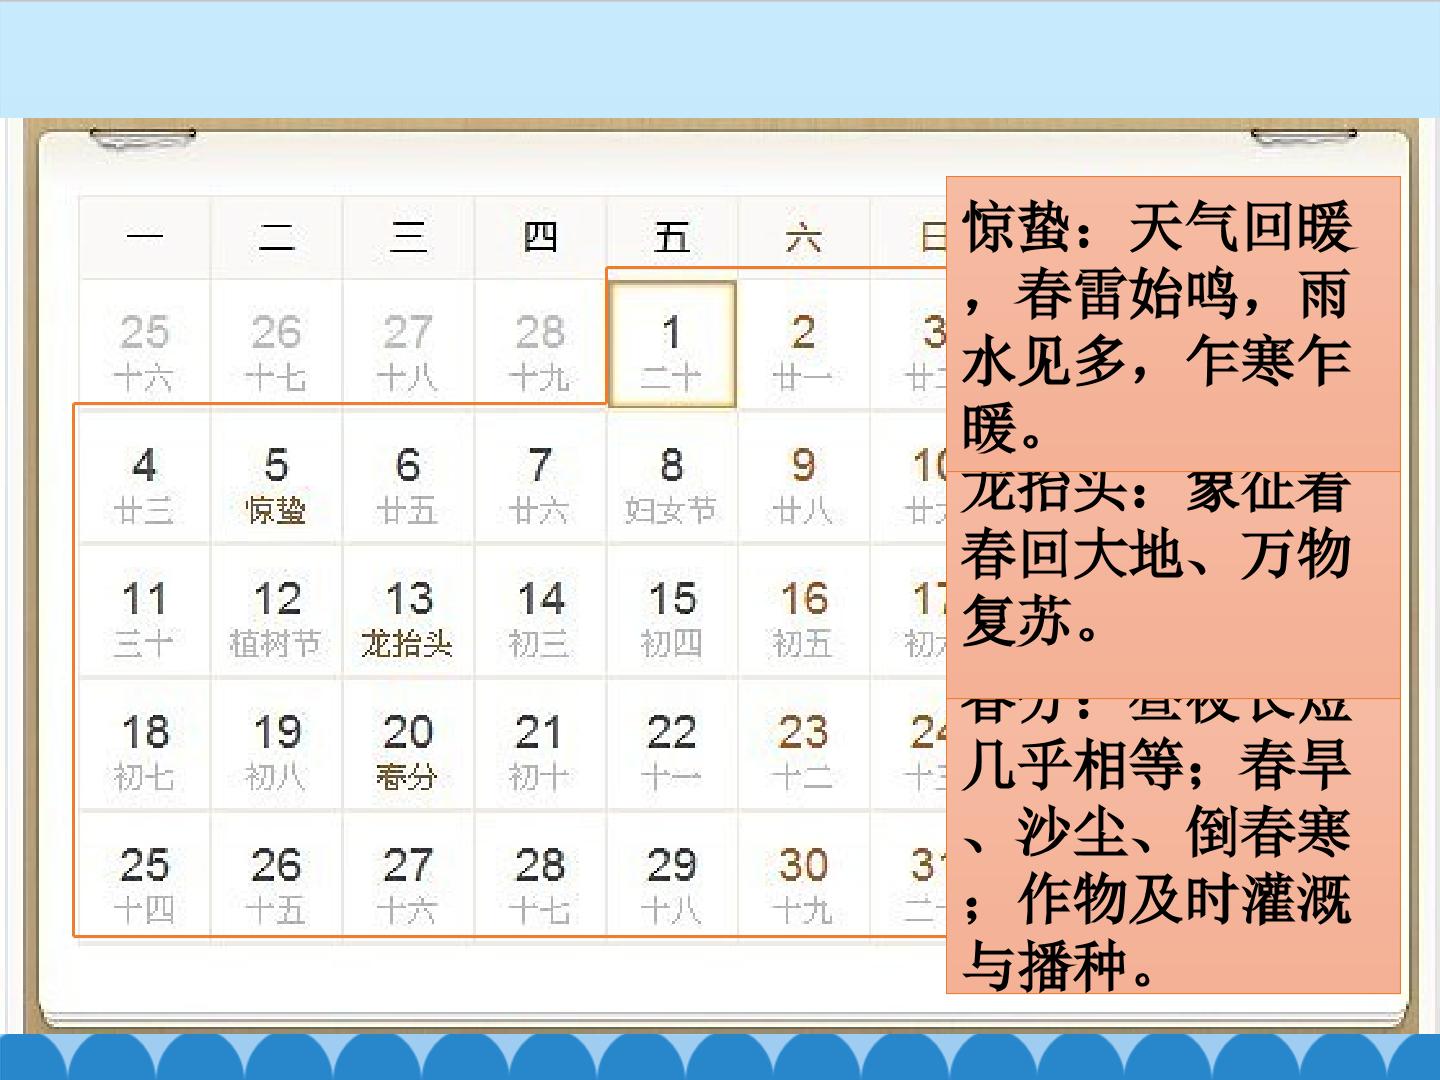Select date 28 十七 in last row

540,877
